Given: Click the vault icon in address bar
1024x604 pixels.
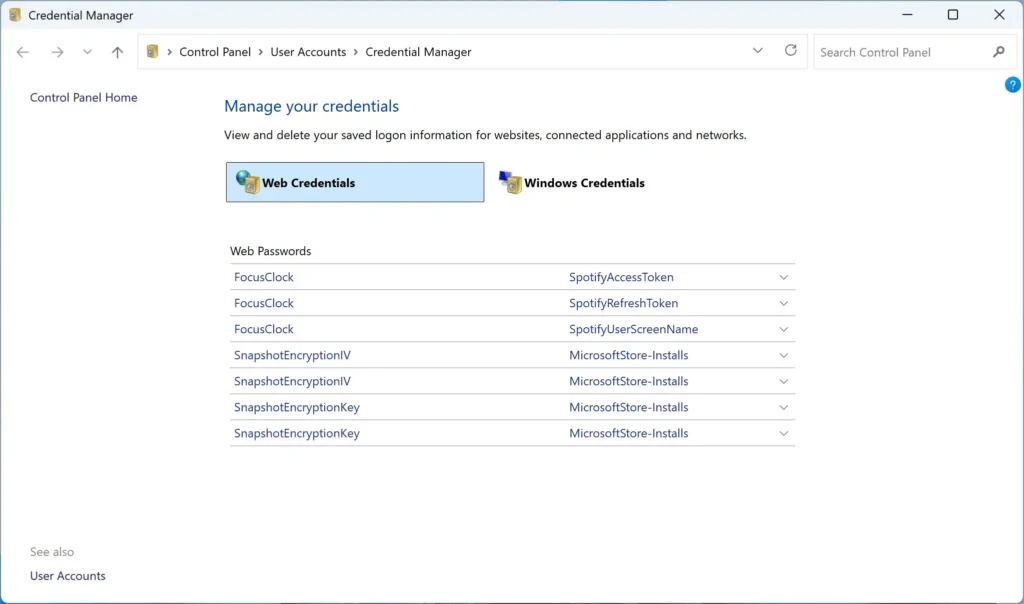Looking at the screenshot, I should tap(152, 52).
